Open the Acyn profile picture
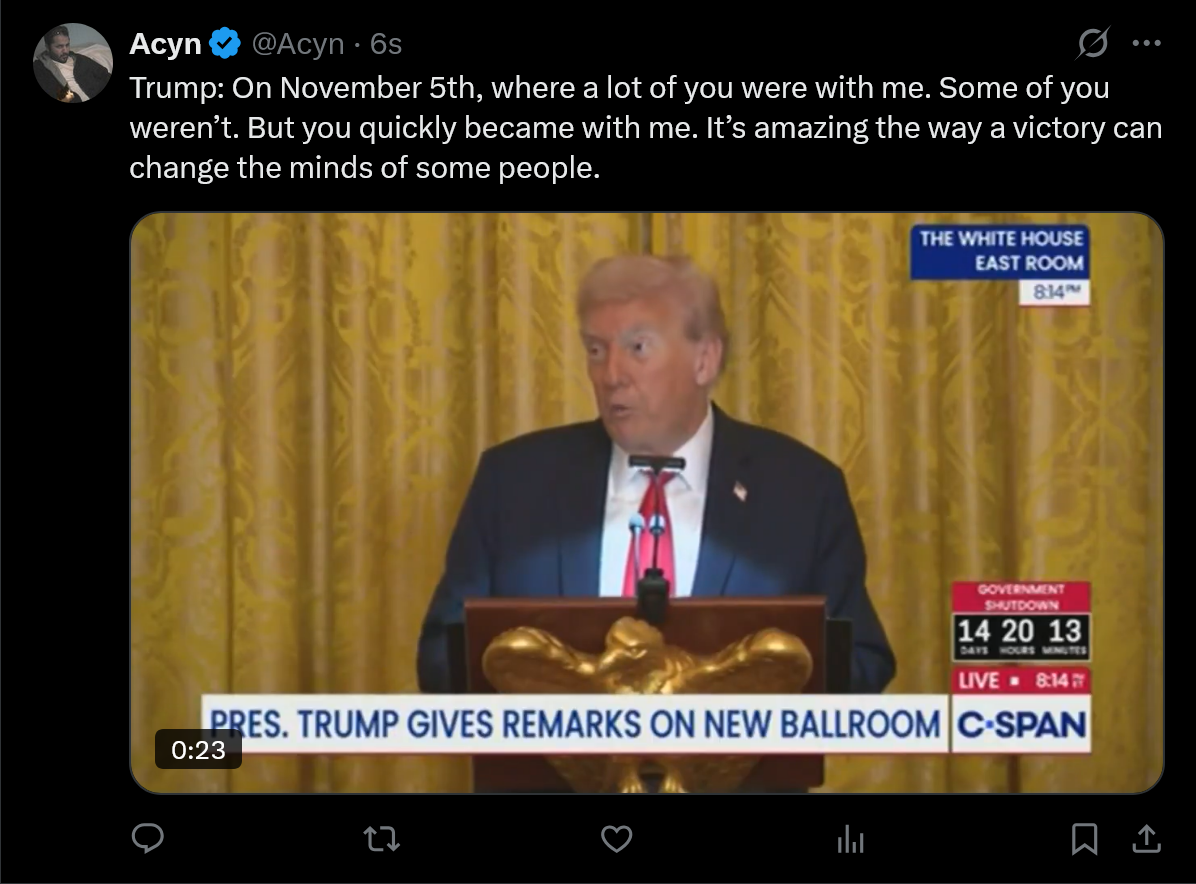This screenshot has width=1196, height=884. (x=73, y=63)
